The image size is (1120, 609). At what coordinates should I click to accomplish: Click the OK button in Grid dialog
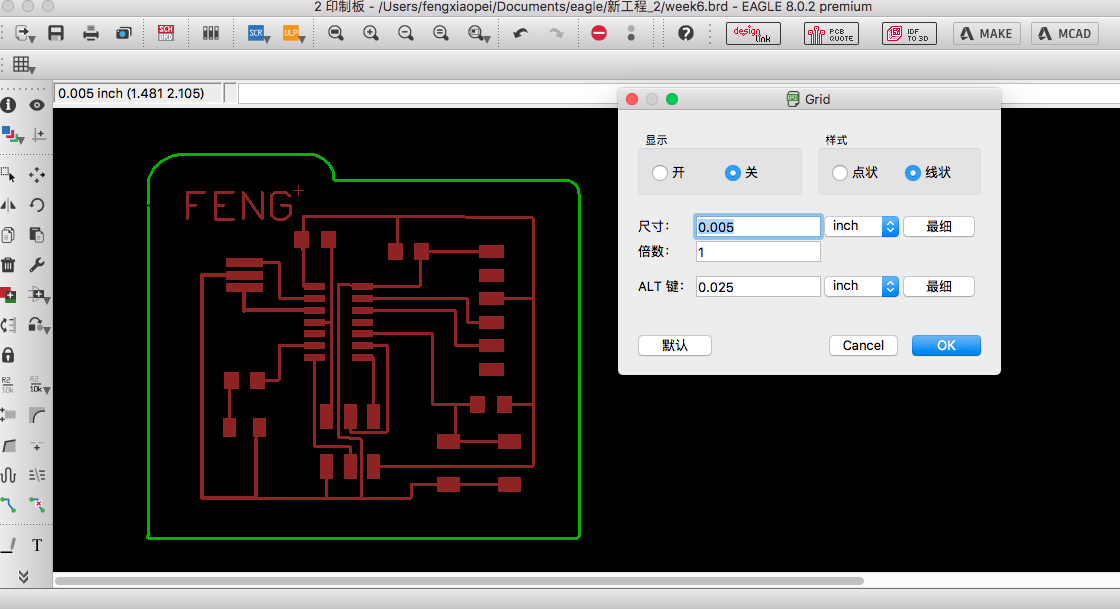(x=946, y=346)
